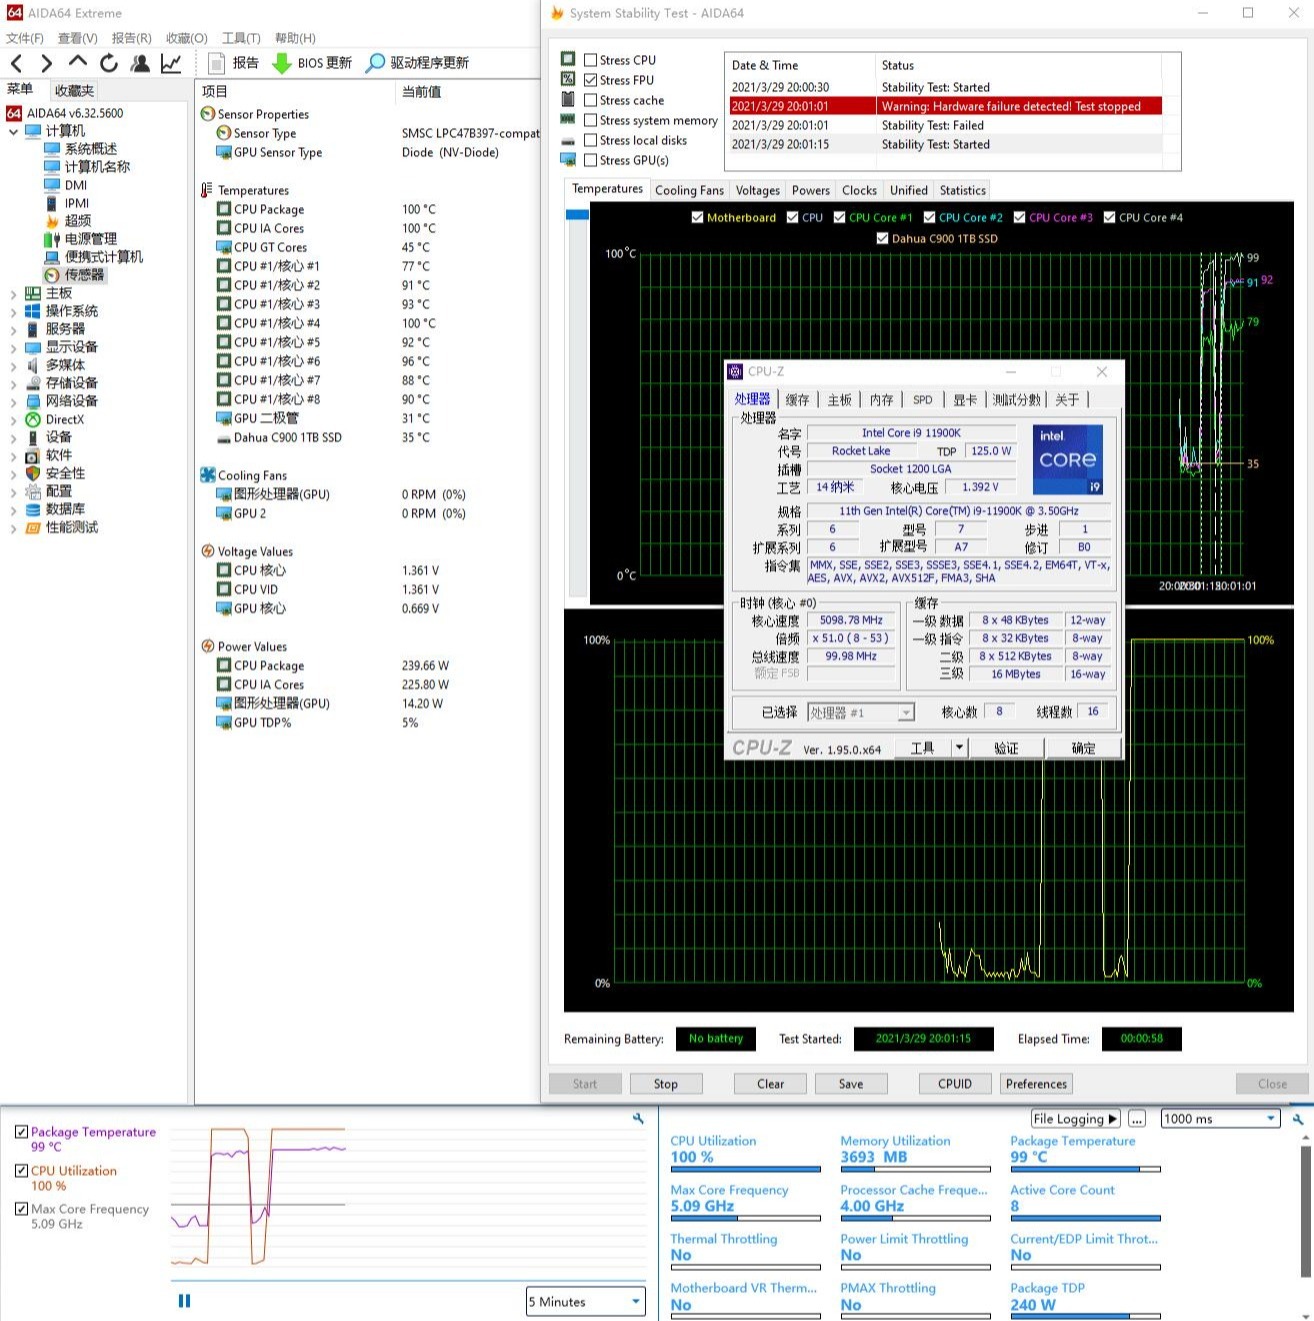The width and height of the screenshot is (1314, 1321).
Task: Switch to the Cooling Fans tab
Action: coord(689,190)
